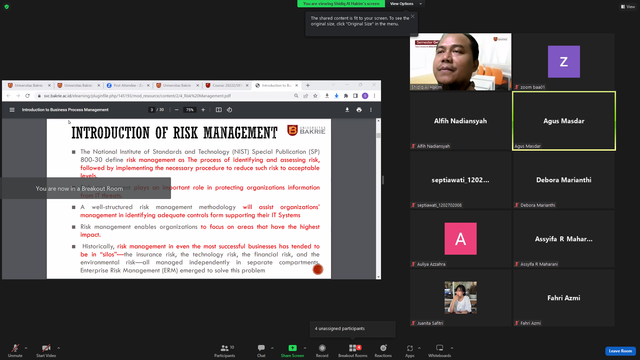Switch to Introduction to Business tab
The width and height of the screenshot is (640, 360).
(x=276, y=86)
